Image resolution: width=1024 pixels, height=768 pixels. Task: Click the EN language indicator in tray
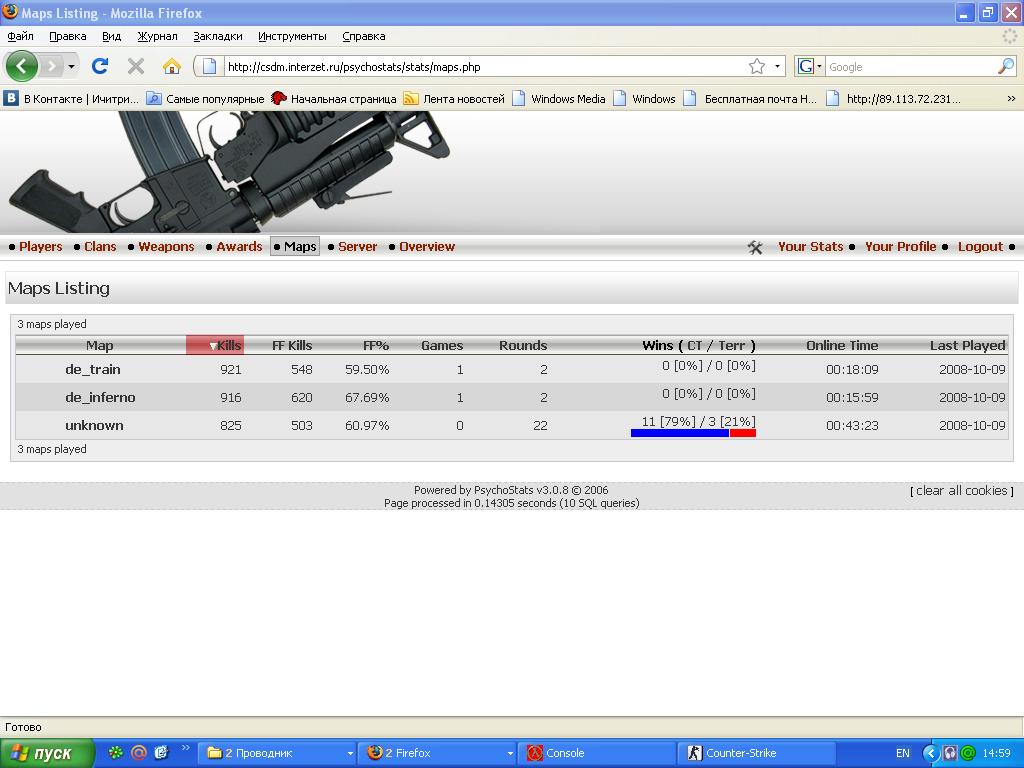(x=903, y=753)
